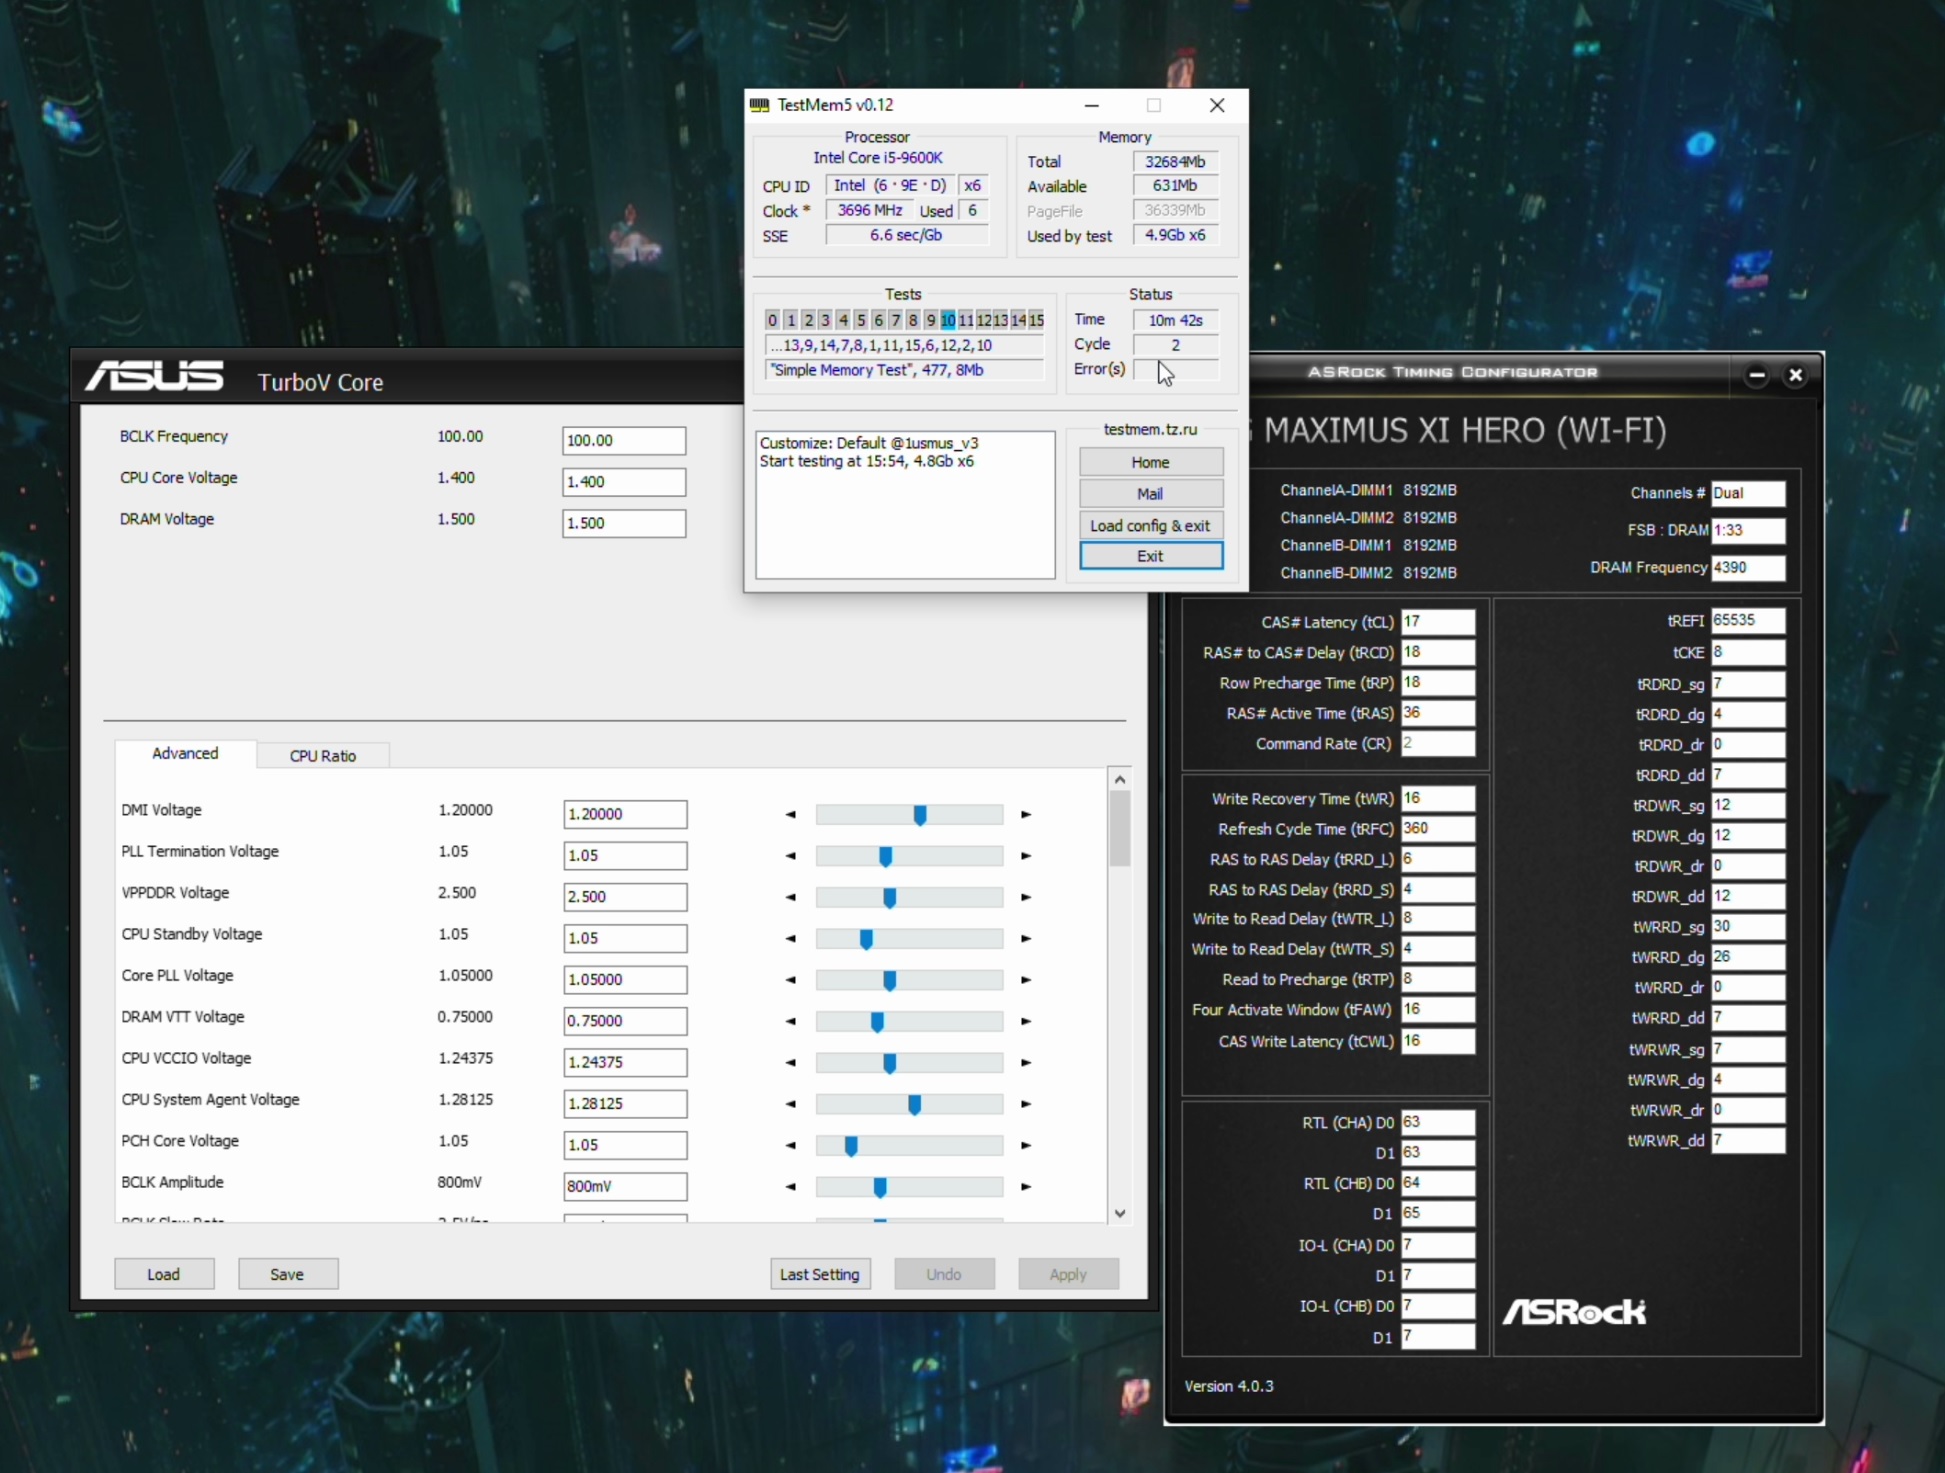Viewport: 1945px width, 1473px height.
Task: Click the CPU Core Voltage input field
Action: (x=623, y=481)
